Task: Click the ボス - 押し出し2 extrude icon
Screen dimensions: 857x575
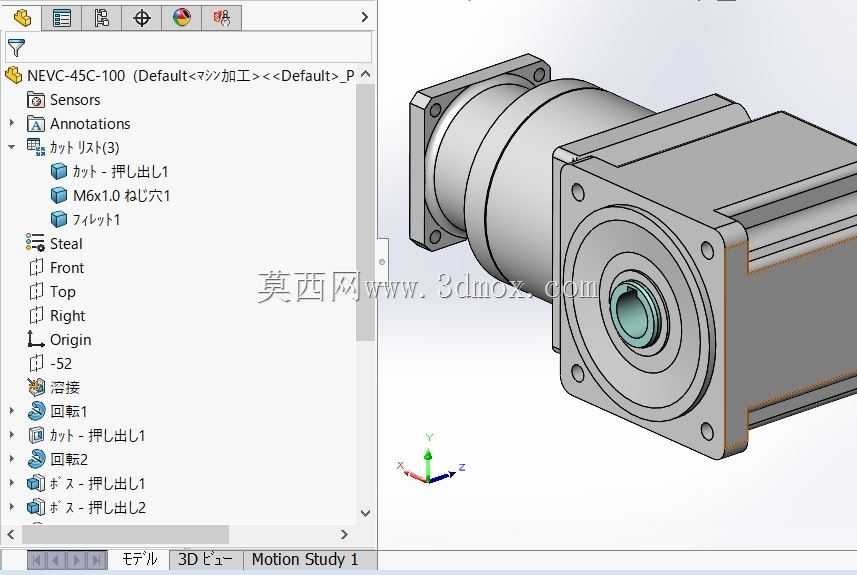Action: [36, 507]
